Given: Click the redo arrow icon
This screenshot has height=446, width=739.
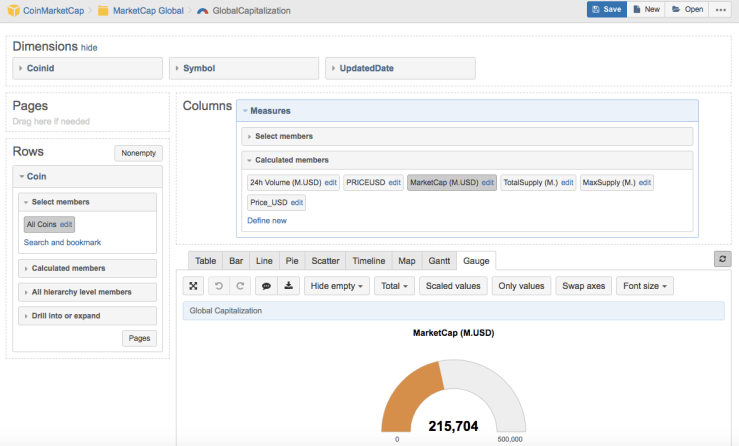Looking at the screenshot, I should point(240,286).
